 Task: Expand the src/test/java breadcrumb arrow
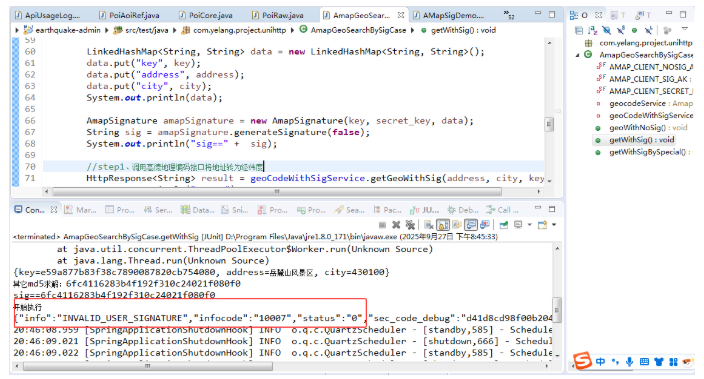pos(174,30)
